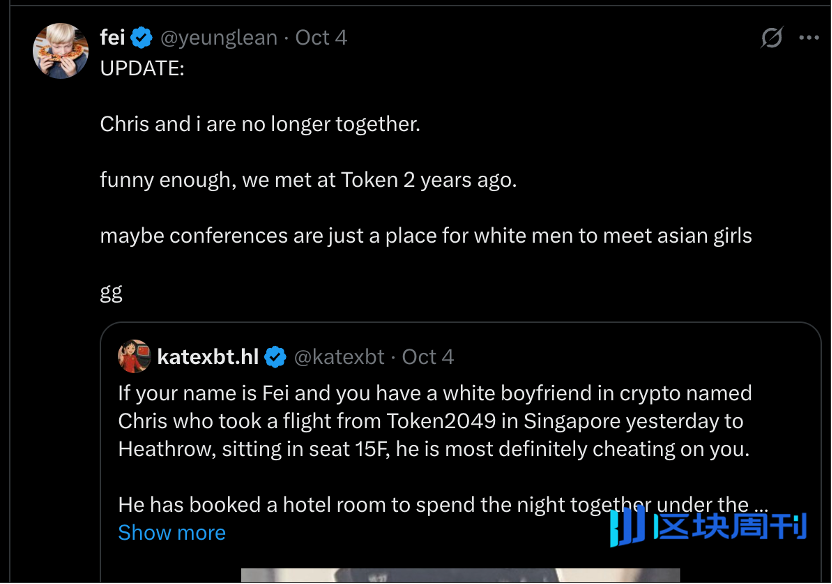Click the verified badge next to katexbt.hl
832x584 pixels.
pyautogui.click(x=275, y=357)
